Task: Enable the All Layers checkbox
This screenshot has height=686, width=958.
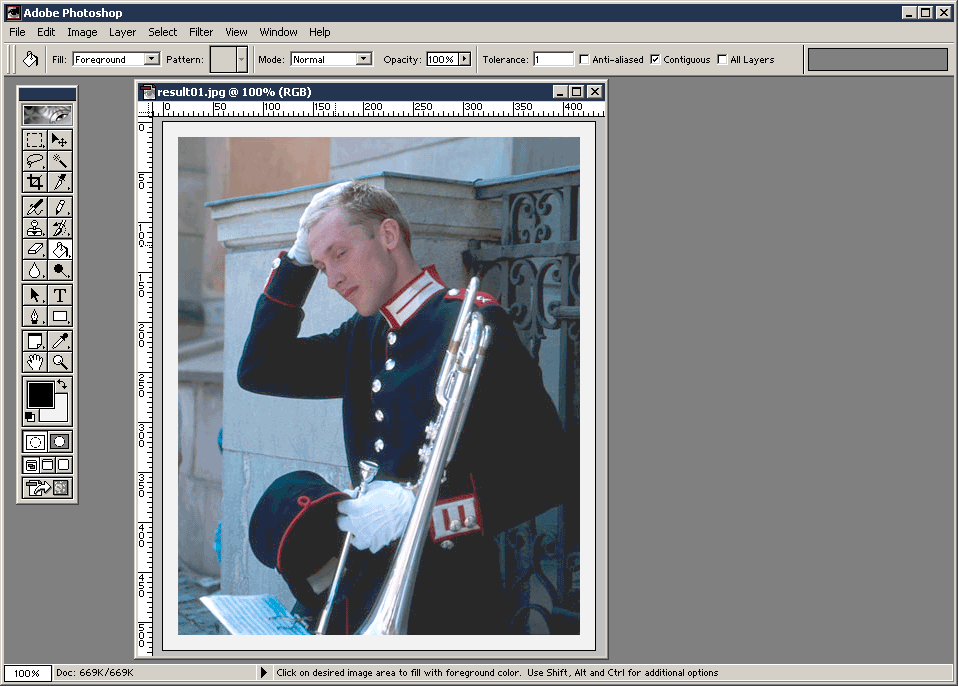Action: point(722,60)
